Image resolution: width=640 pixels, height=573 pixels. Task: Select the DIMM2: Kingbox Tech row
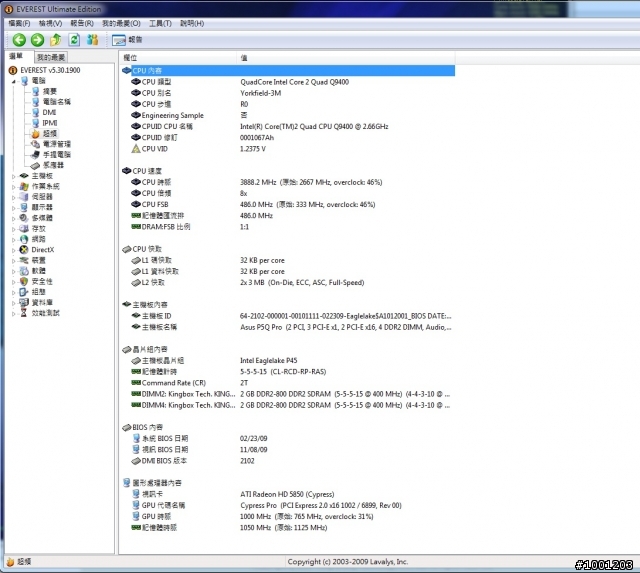(x=288, y=394)
